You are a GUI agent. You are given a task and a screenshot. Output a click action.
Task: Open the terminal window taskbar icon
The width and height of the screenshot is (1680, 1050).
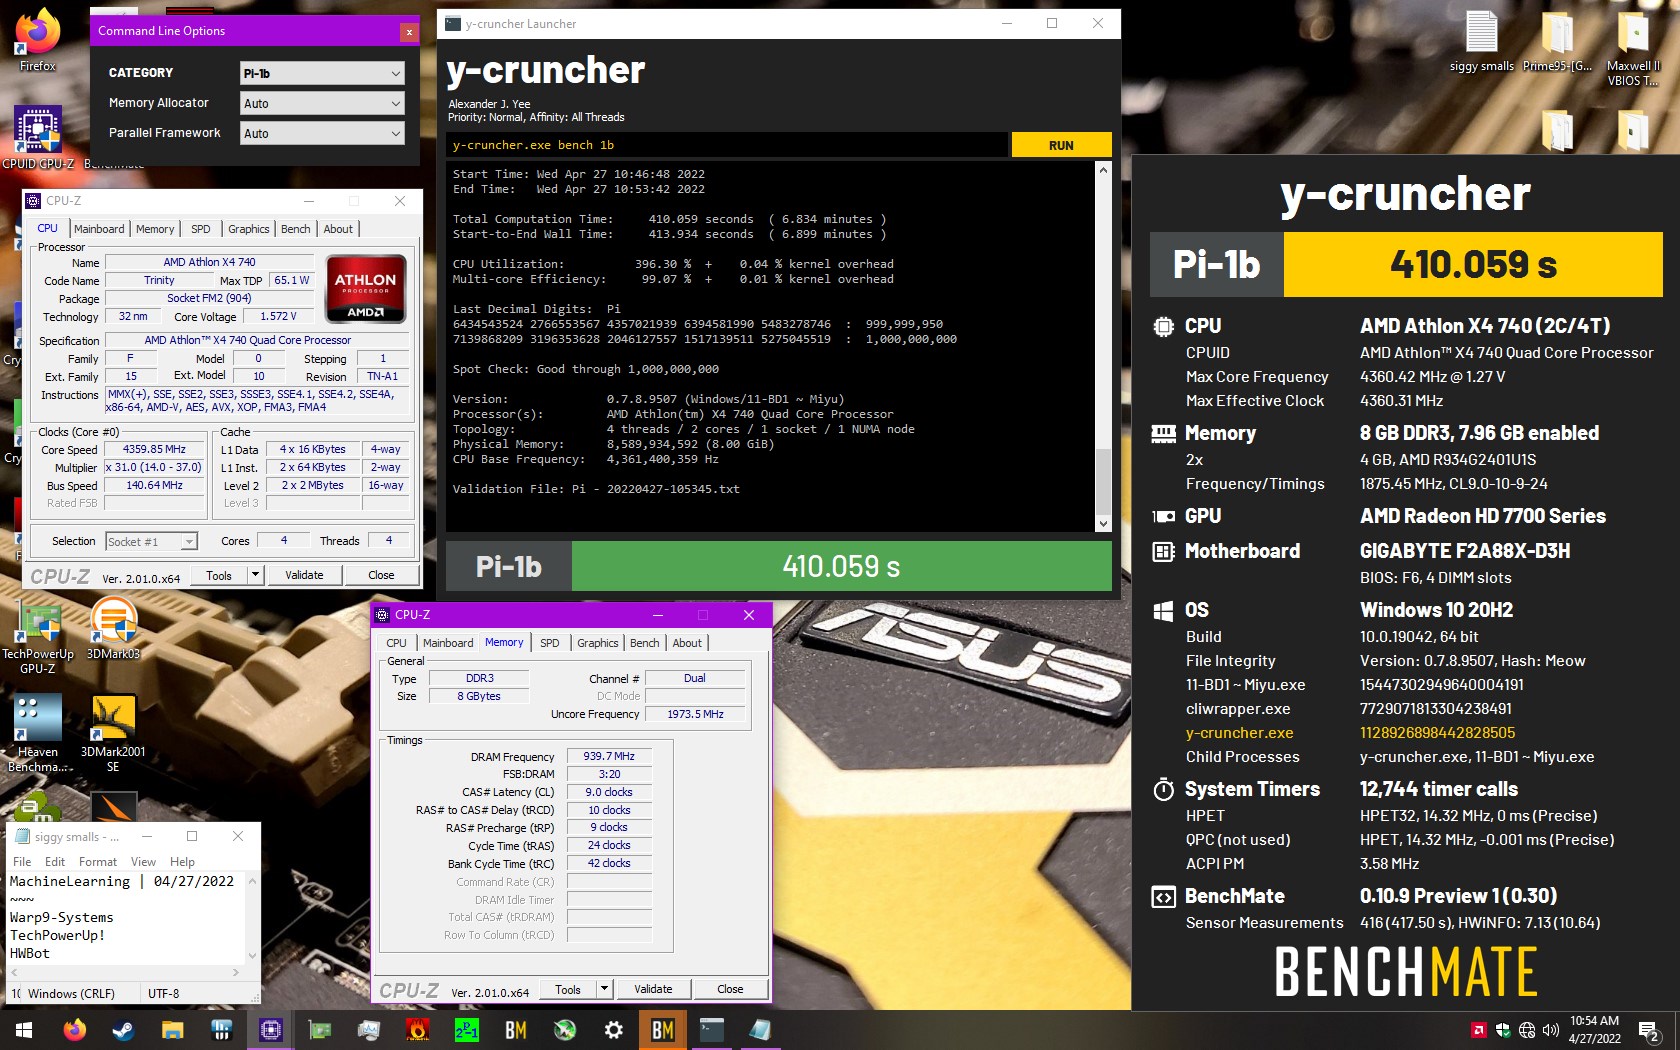pyautogui.click(x=712, y=1029)
